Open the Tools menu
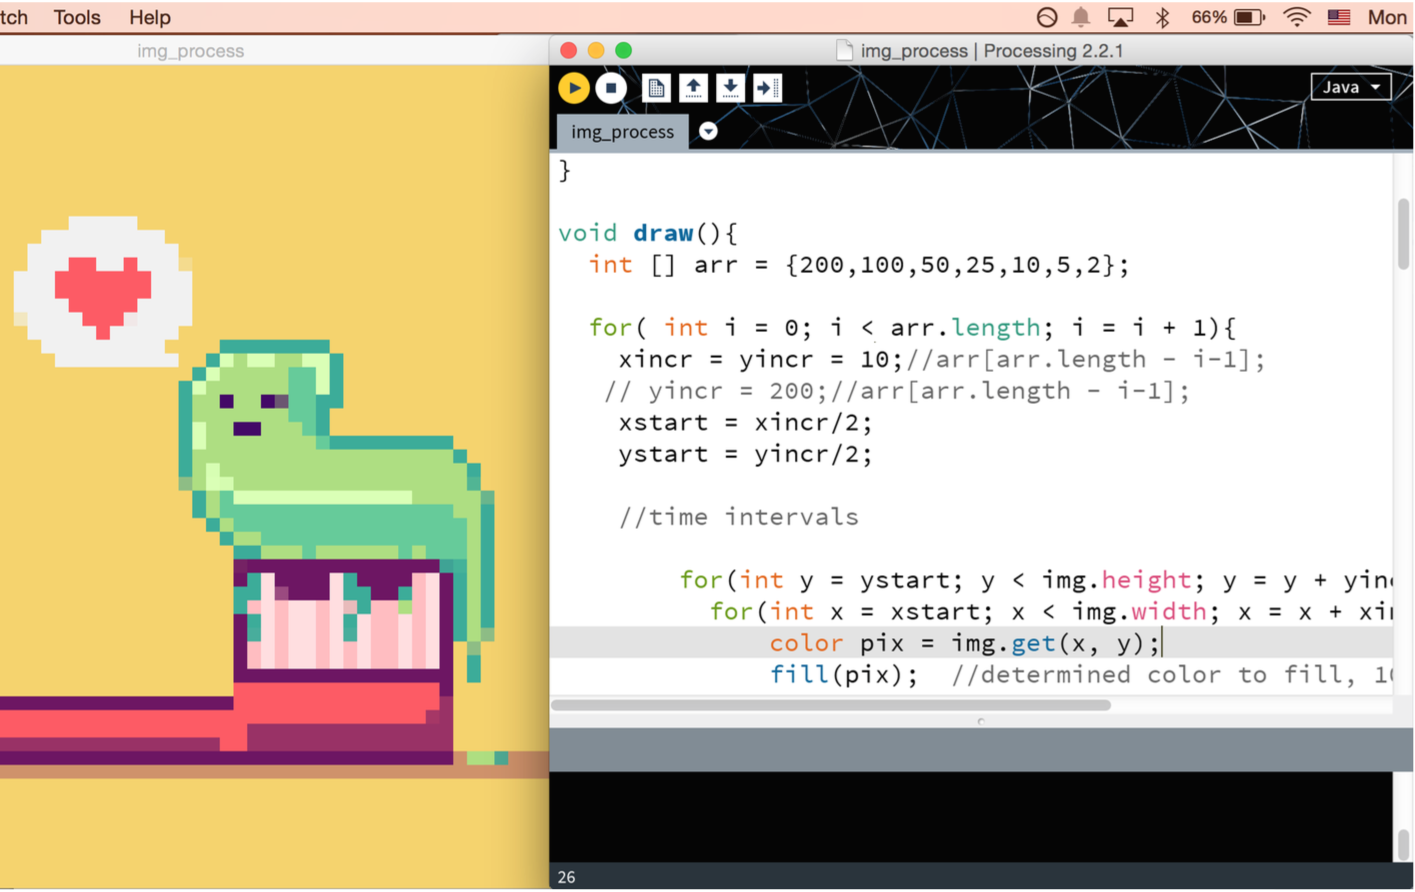 click(77, 17)
